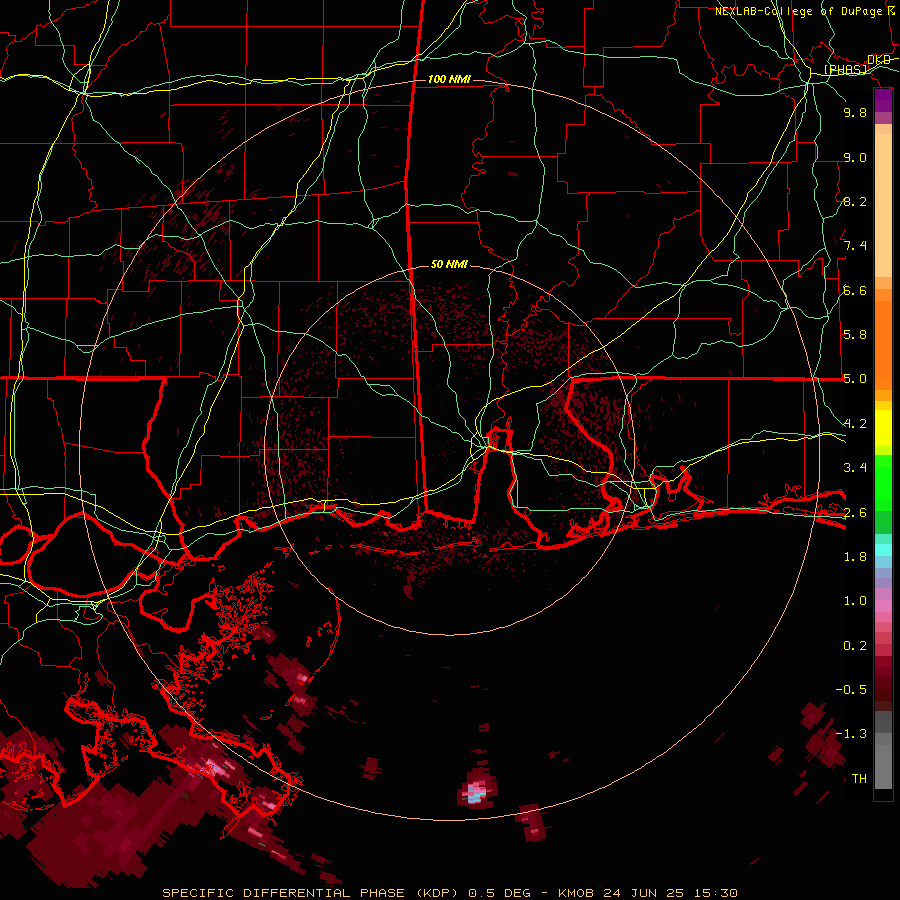Screen dimensions: 900x900
Task: Click the 50 NMI range ring label
Action: (x=449, y=265)
